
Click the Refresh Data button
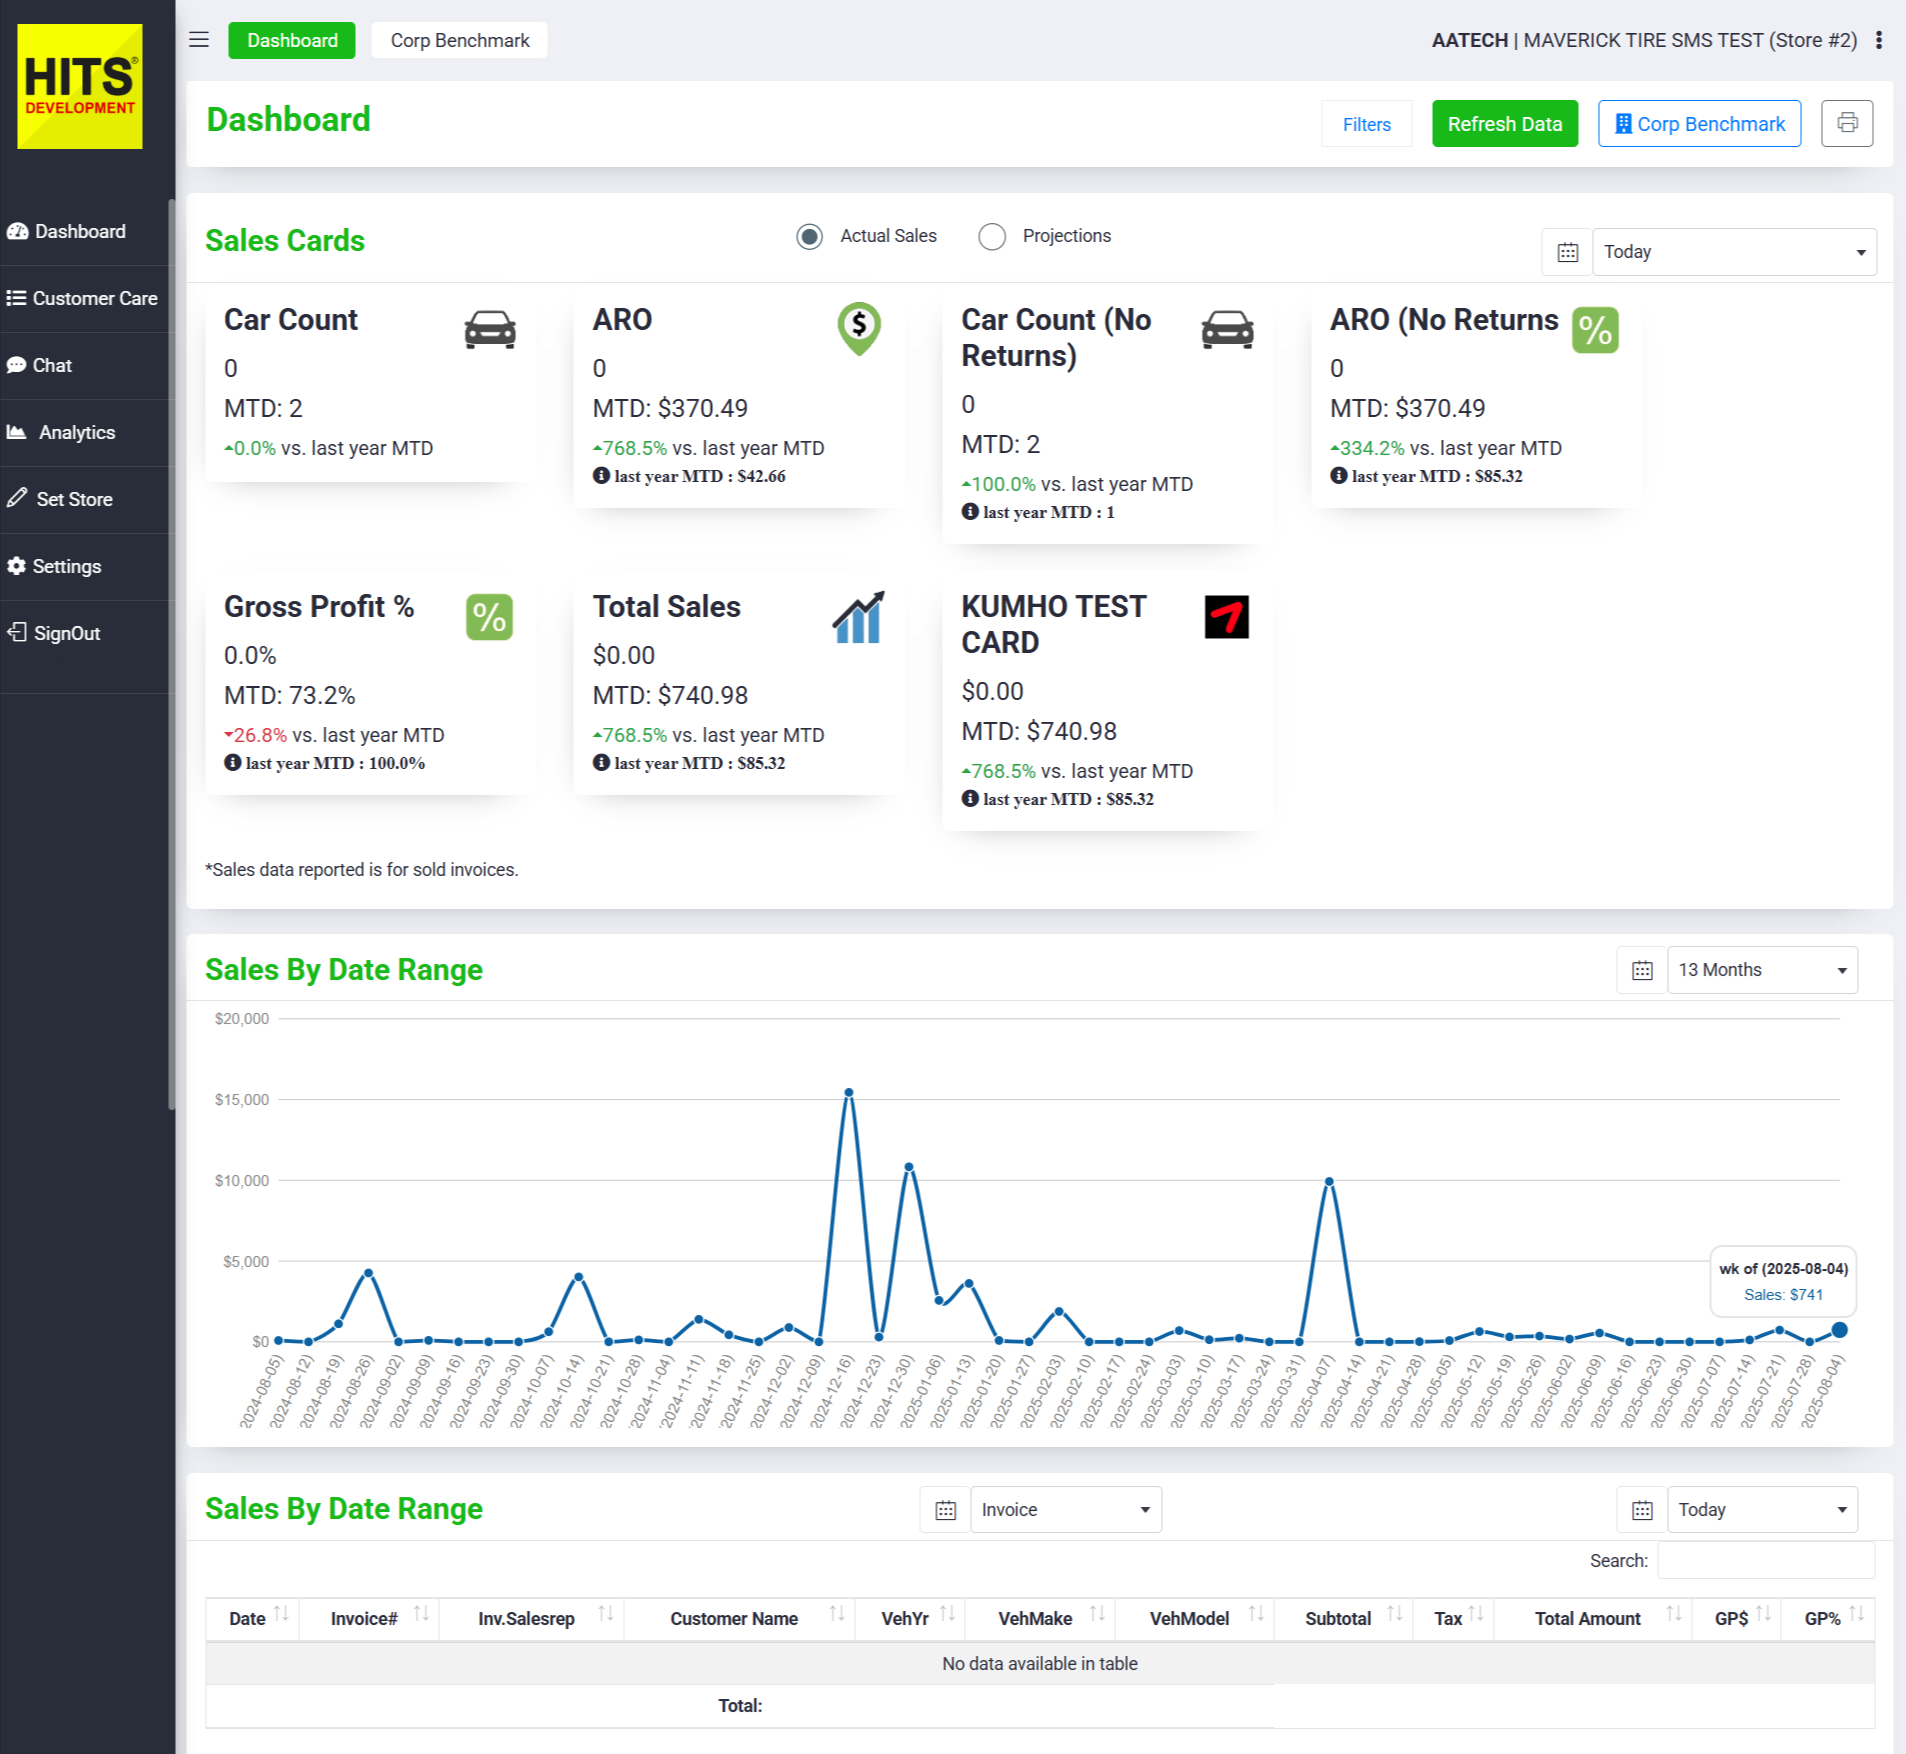pyautogui.click(x=1504, y=124)
